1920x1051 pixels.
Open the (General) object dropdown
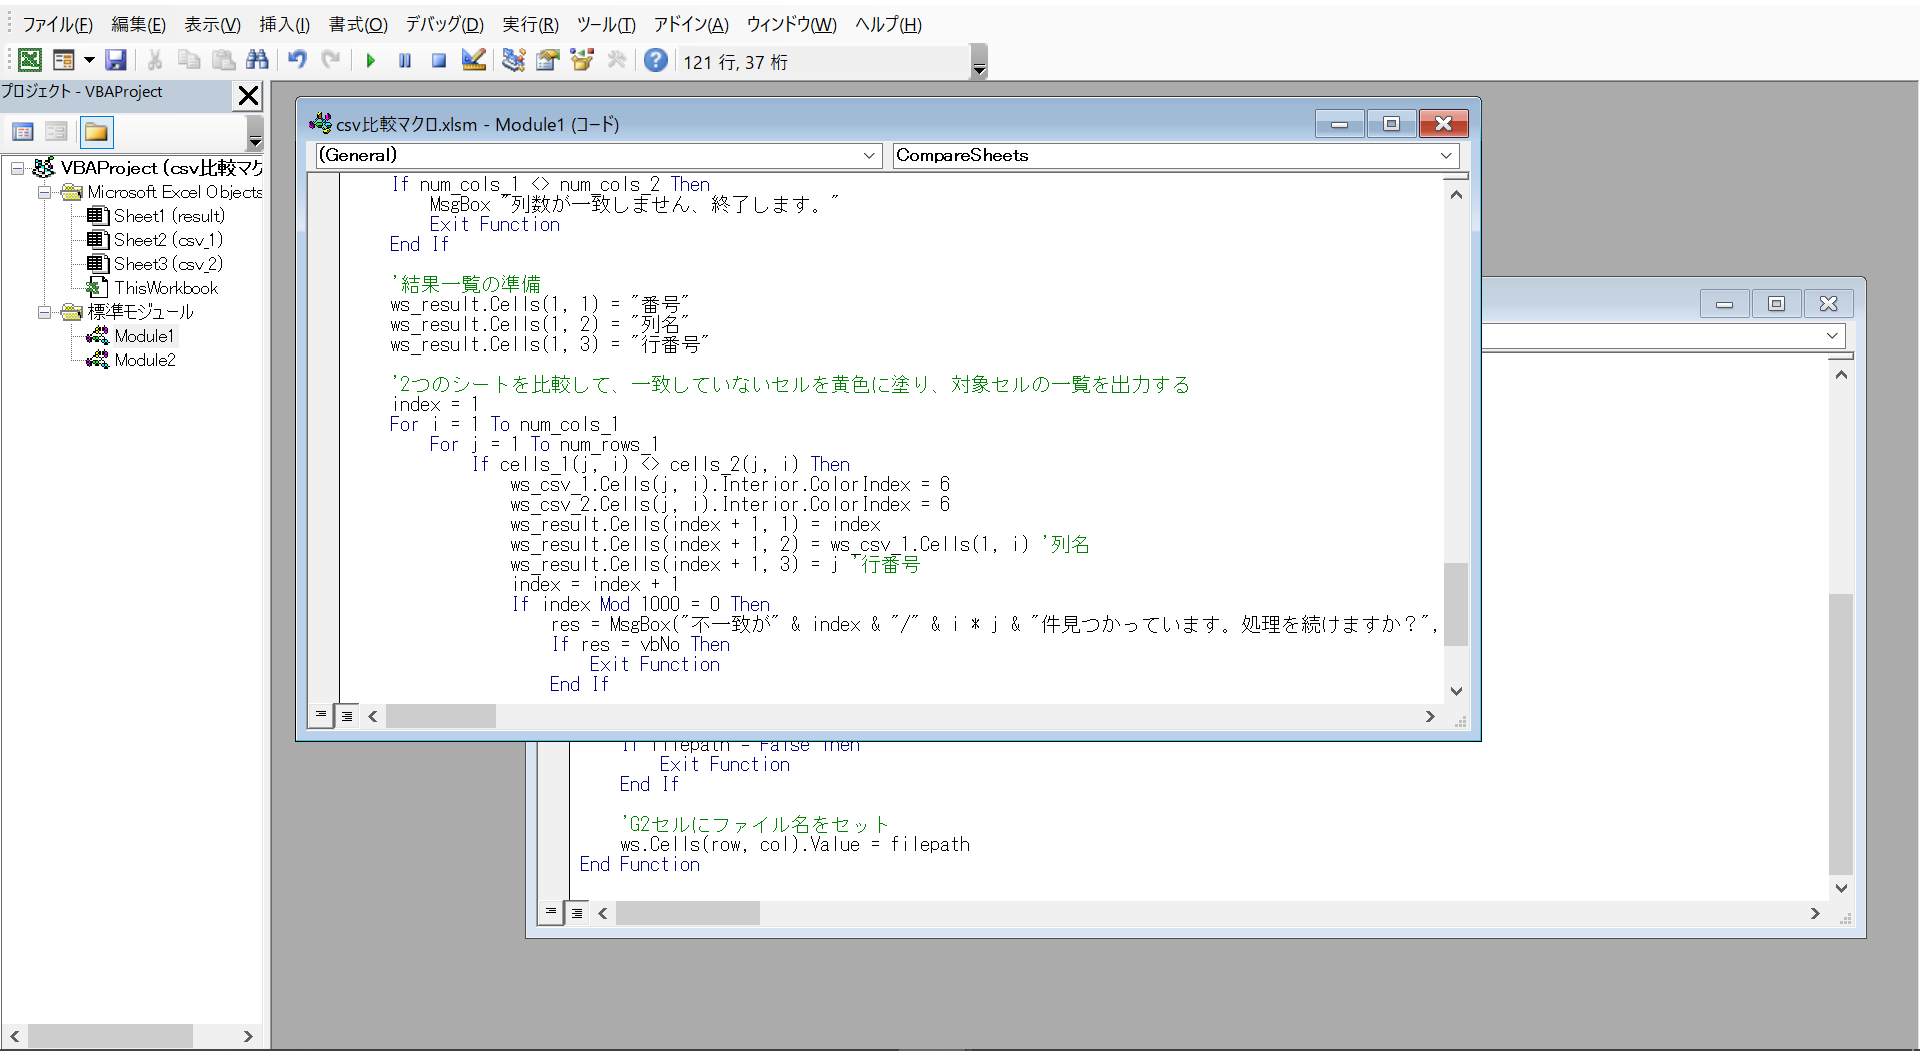point(869,155)
